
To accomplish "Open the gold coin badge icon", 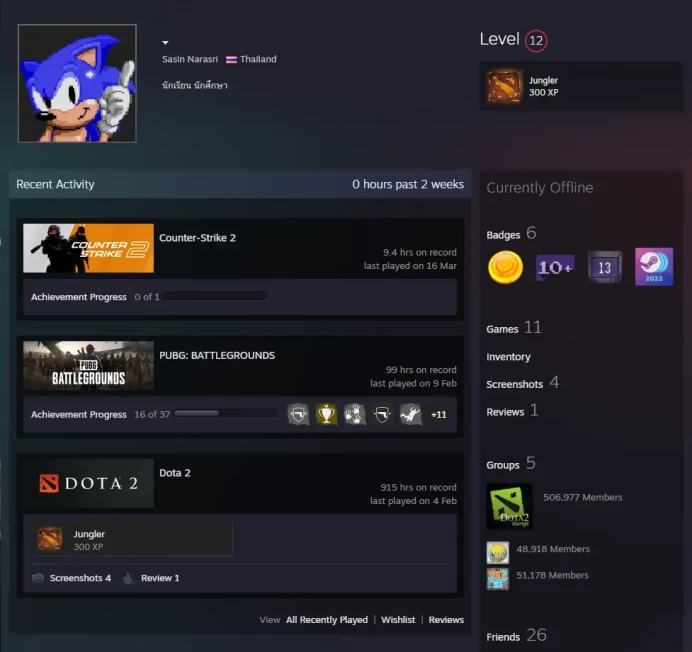I will coord(505,267).
